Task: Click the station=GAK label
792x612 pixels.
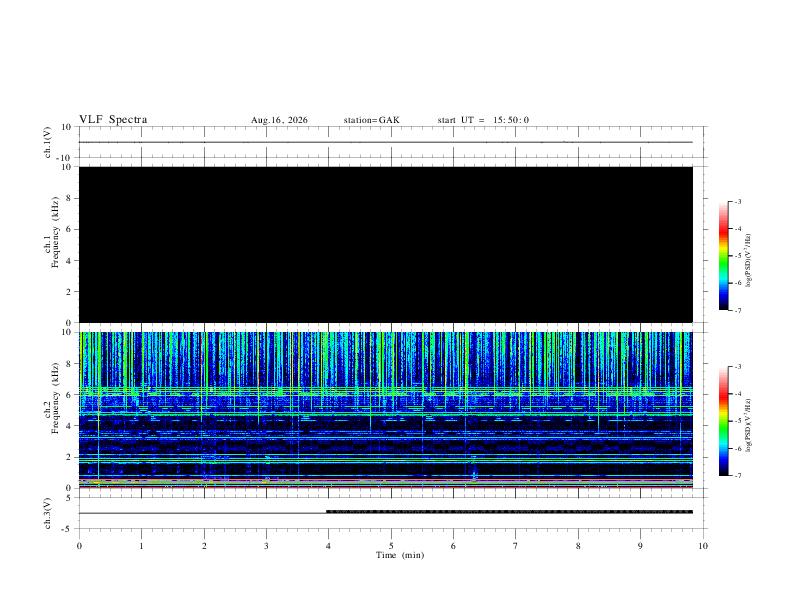Action: click(371, 120)
